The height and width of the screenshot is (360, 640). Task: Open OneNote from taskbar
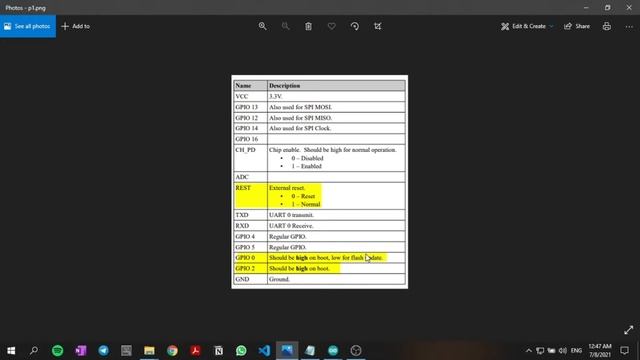pyautogui.click(x=80, y=350)
